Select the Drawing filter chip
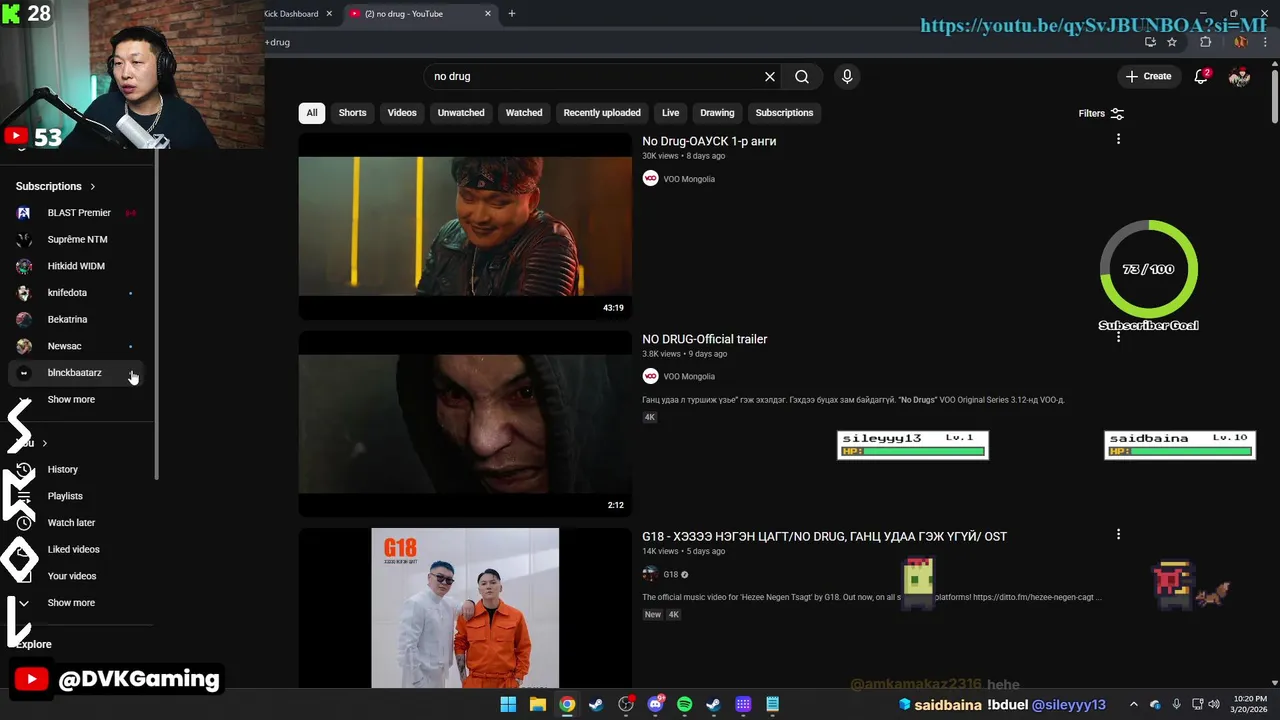The image size is (1280, 720). pos(717,113)
